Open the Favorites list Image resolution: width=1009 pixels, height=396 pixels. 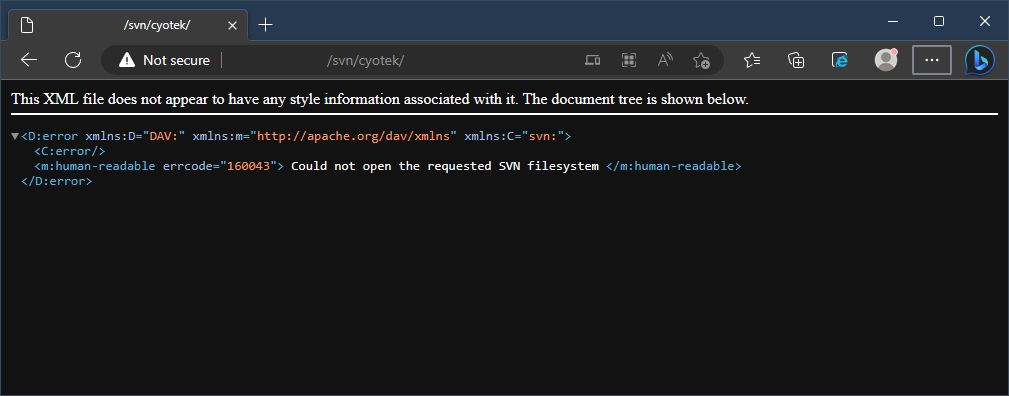(x=752, y=61)
